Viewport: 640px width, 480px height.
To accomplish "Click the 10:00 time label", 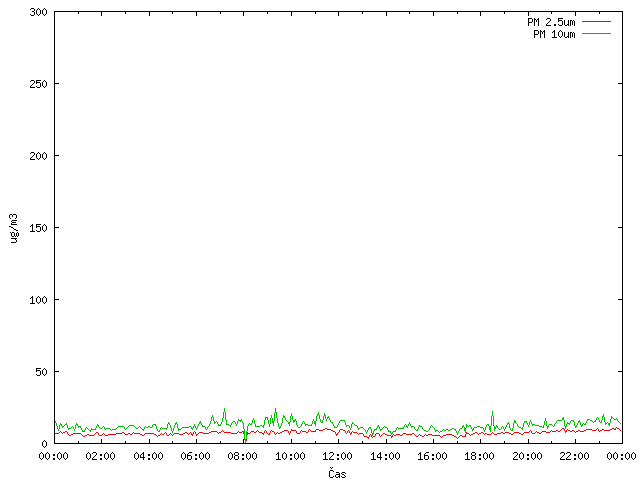I will [290, 456].
